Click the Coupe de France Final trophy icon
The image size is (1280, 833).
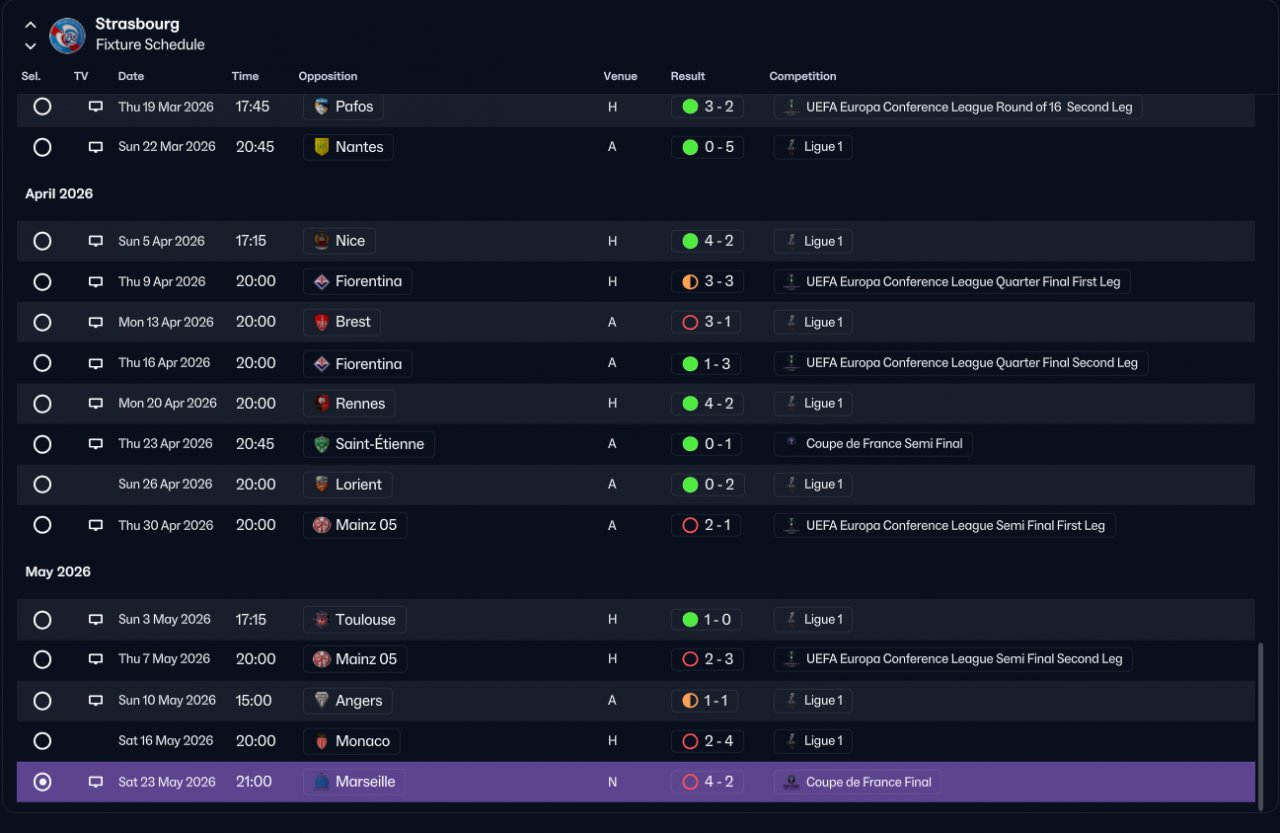point(791,782)
